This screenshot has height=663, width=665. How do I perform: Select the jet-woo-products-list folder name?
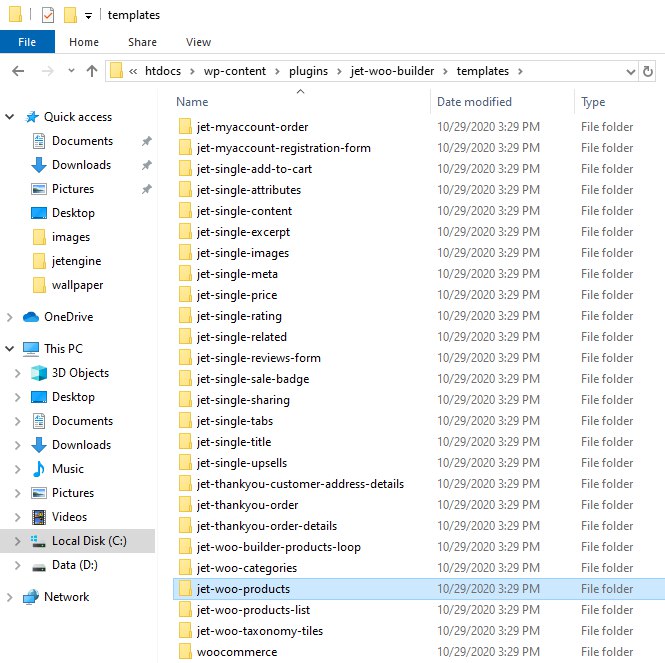pyautogui.click(x=253, y=610)
